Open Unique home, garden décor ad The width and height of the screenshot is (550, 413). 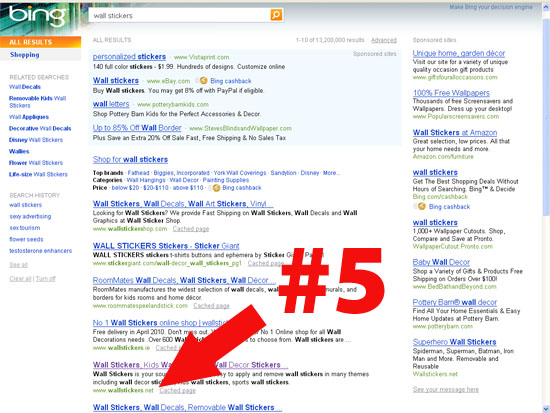click(x=459, y=53)
